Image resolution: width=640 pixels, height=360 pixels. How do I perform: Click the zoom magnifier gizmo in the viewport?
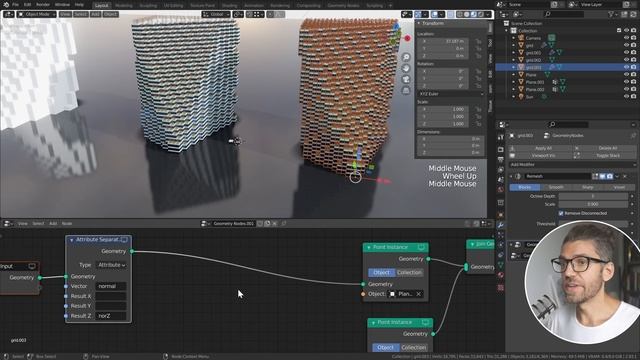click(406, 57)
